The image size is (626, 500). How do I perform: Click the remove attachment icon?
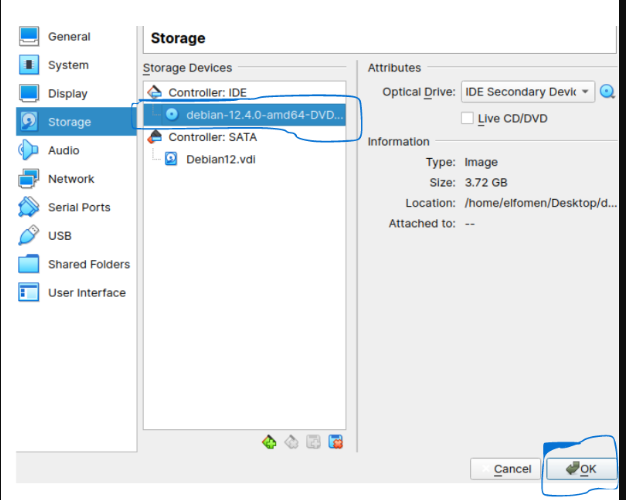(x=336, y=442)
